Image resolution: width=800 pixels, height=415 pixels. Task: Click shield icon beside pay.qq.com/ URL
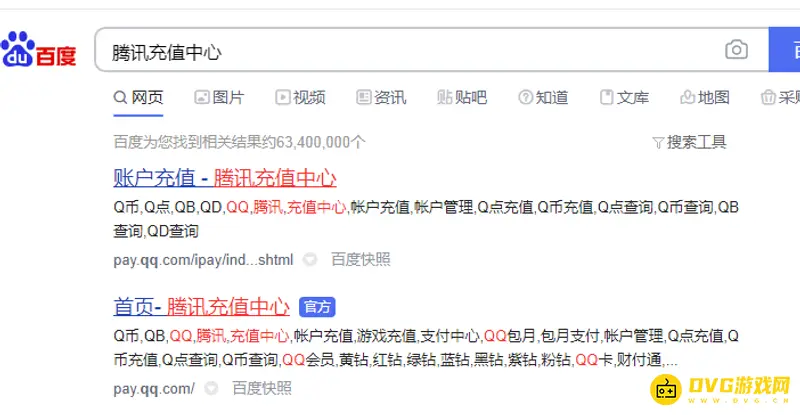[211, 388]
